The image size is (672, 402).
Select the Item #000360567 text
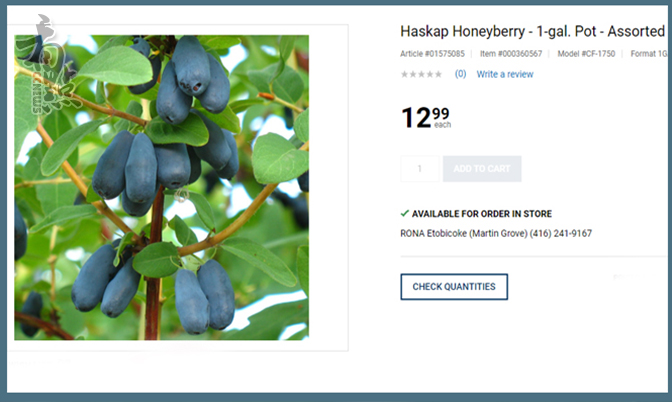click(511, 54)
